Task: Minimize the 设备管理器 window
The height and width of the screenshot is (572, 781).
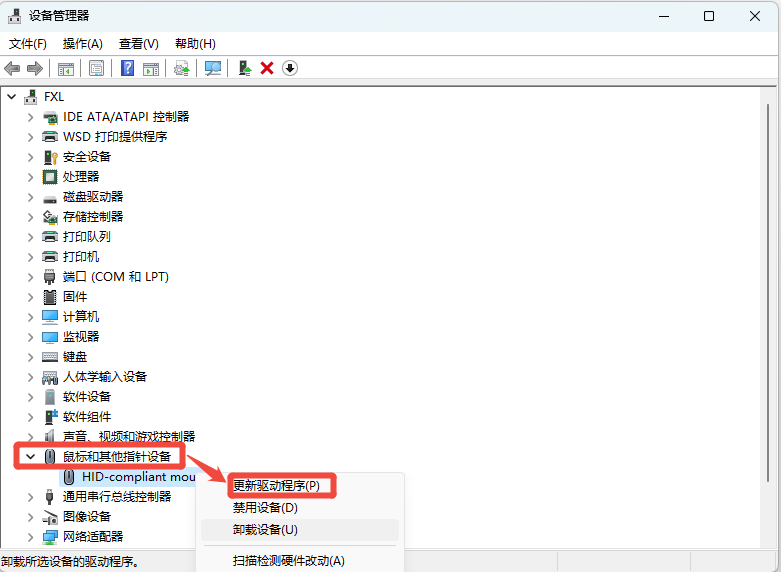Action: [x=663, y=16]
